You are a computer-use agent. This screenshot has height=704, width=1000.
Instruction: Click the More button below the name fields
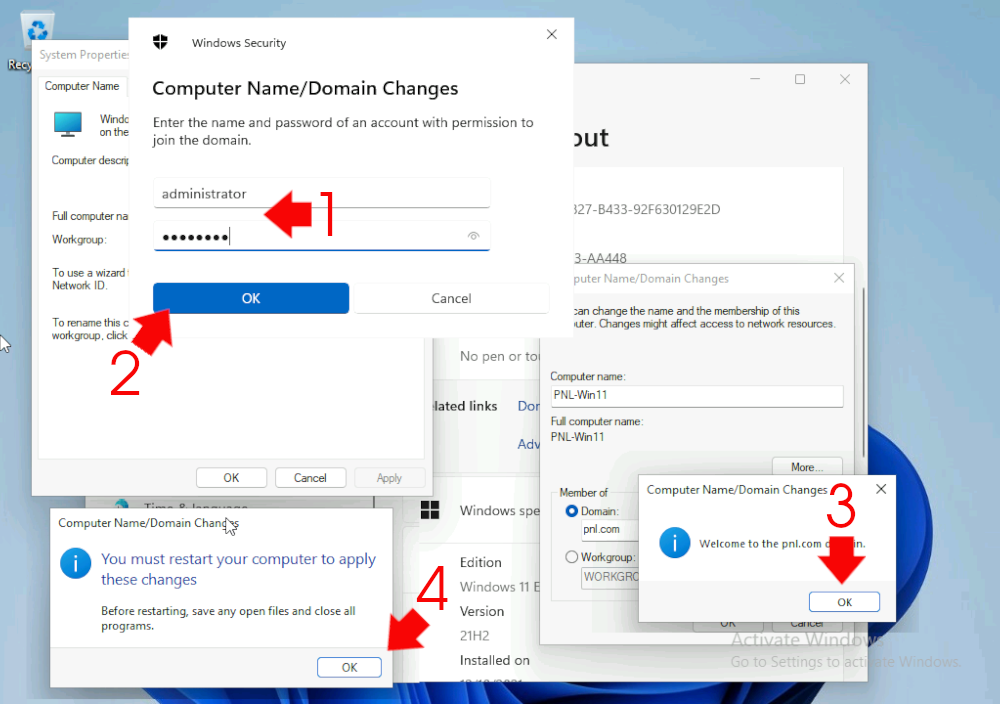tap(806, 466)
